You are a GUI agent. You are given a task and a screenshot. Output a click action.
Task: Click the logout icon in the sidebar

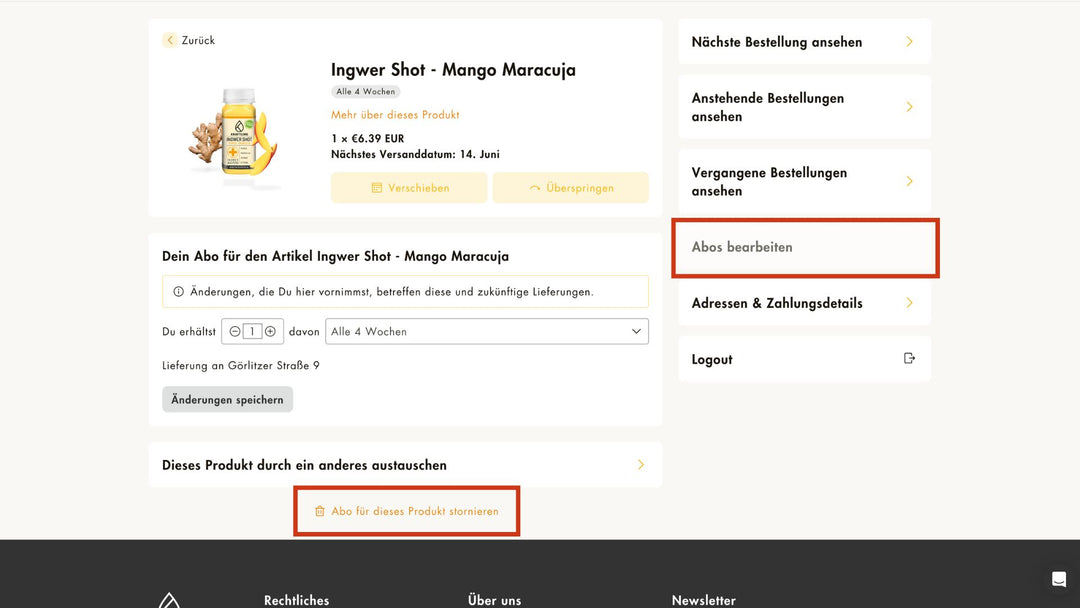[909, 359]
